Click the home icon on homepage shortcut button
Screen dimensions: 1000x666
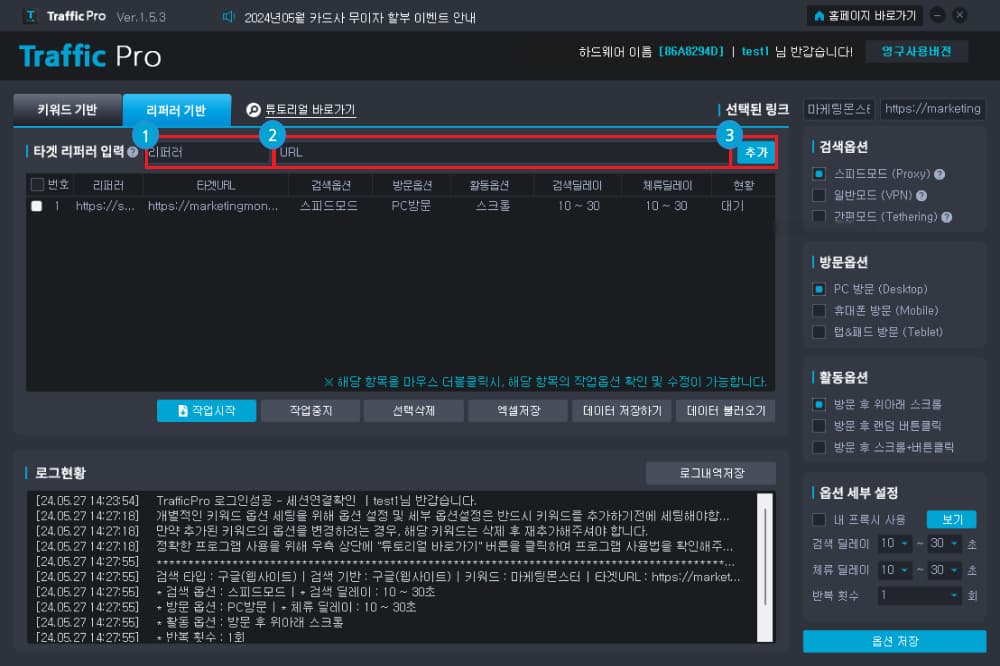pos(819,15)
